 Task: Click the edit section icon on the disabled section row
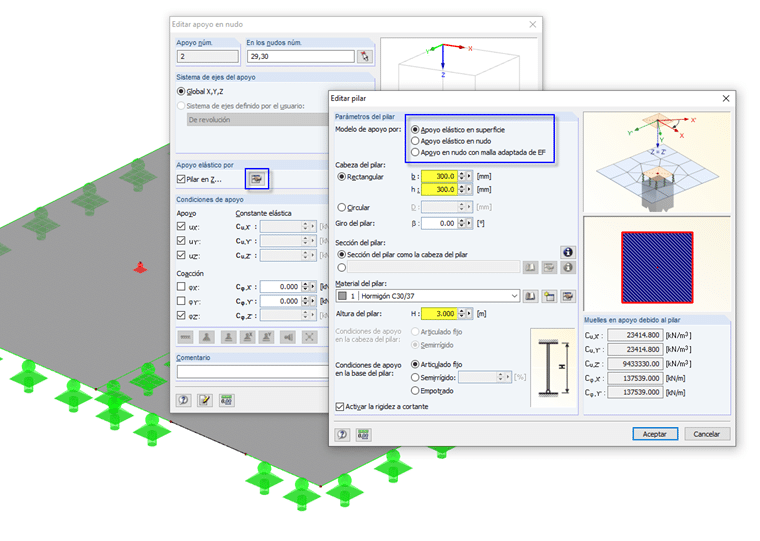point(549,267)
